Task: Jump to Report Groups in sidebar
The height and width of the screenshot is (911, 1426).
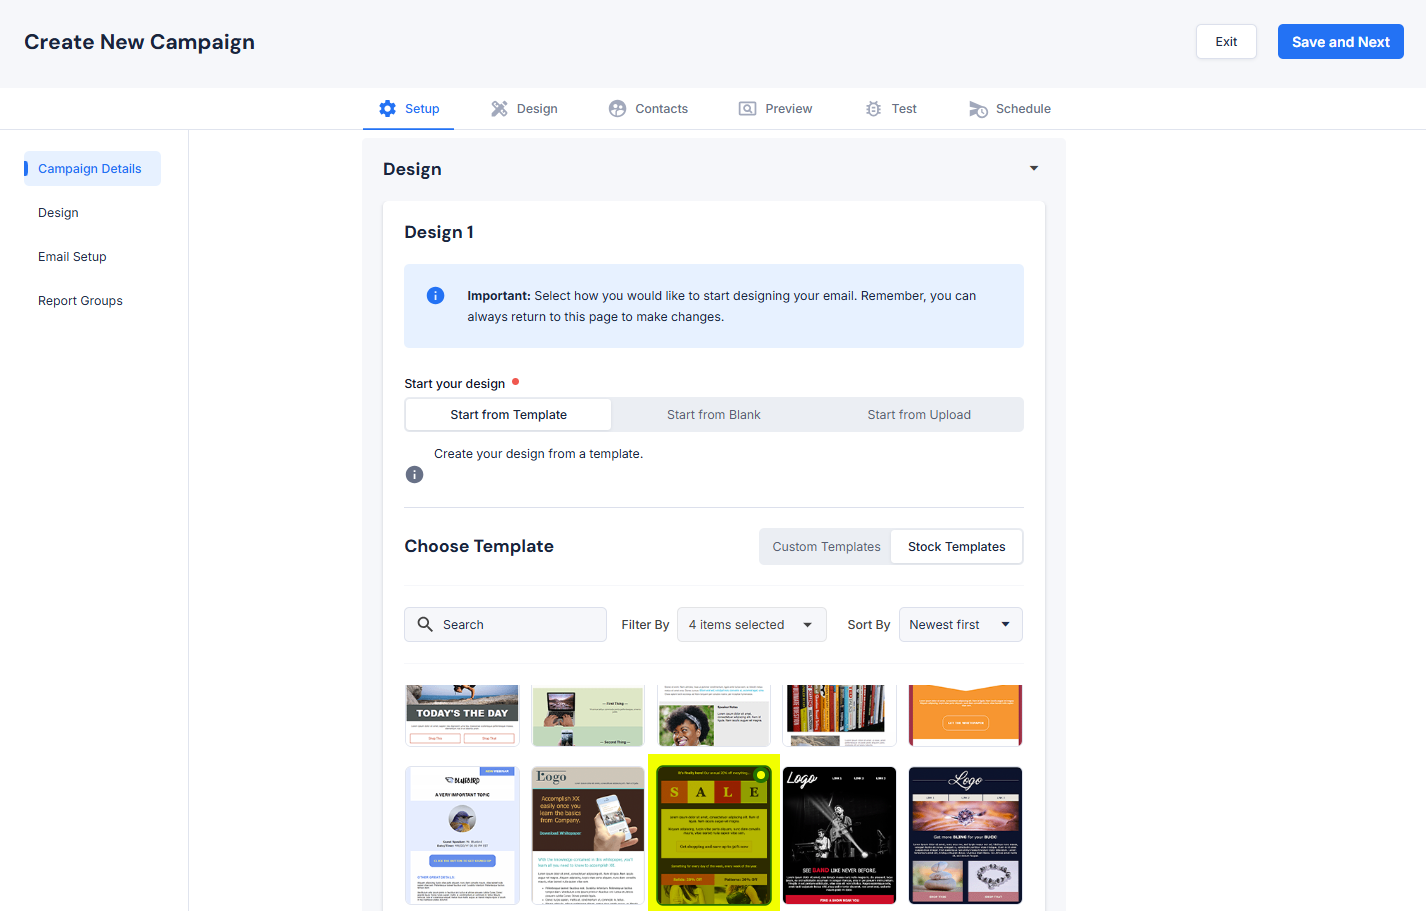Action: (x=80, y=300)
